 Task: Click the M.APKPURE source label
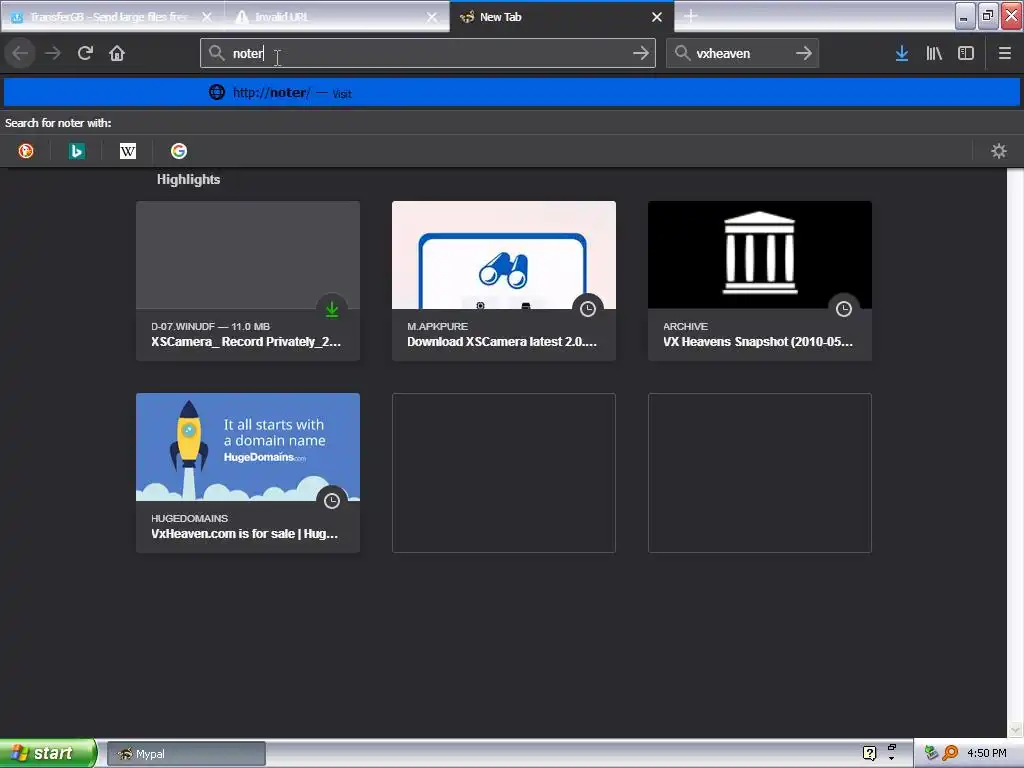[x=438, y=326]
